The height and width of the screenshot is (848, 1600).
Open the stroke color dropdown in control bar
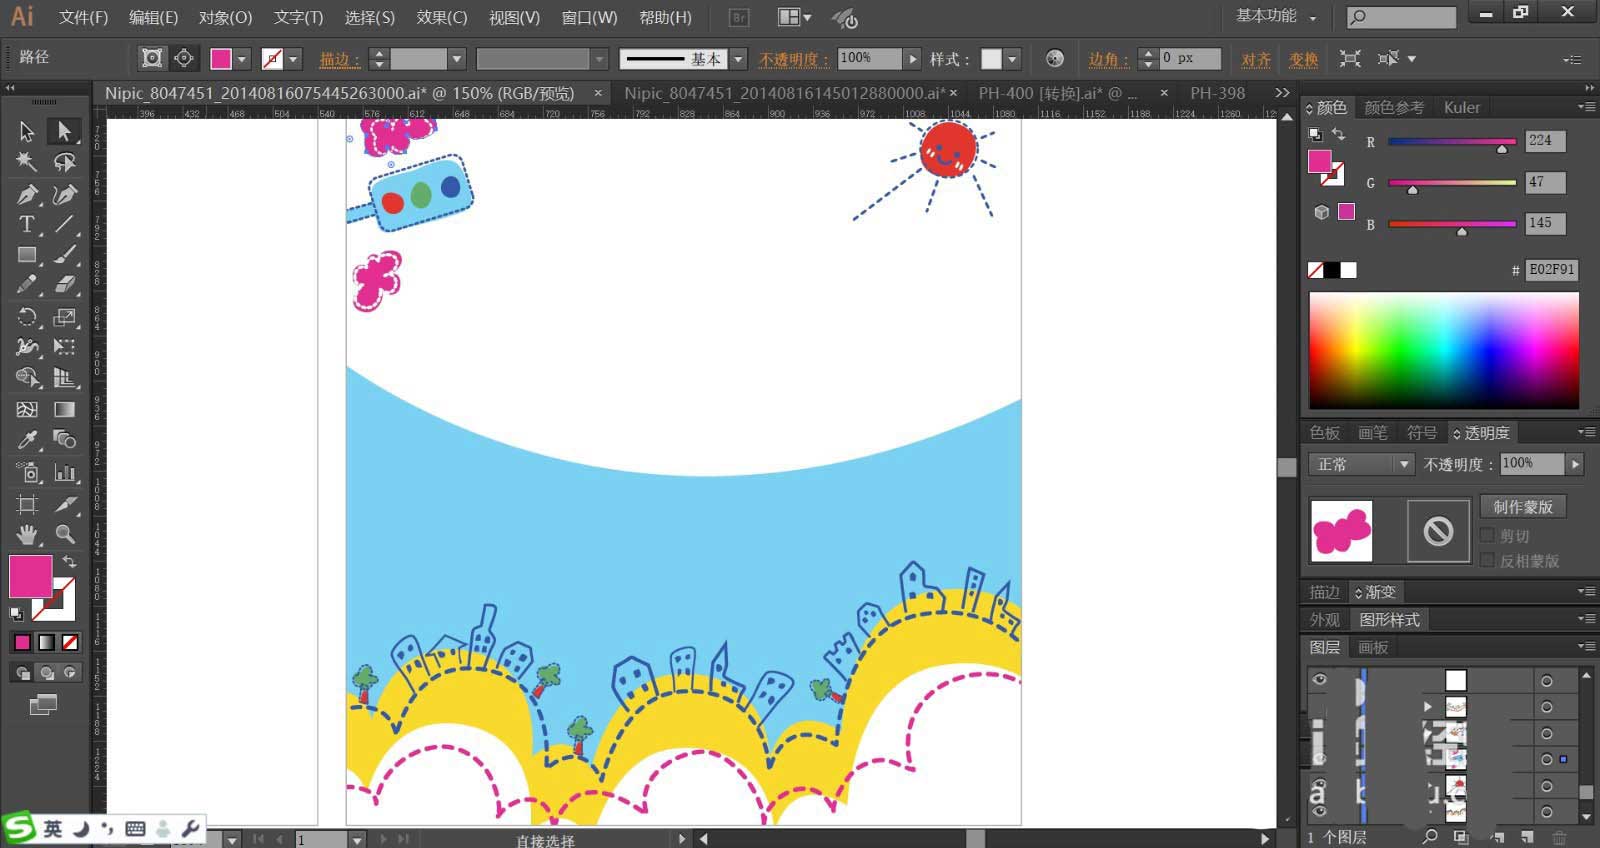click(293, 59)
